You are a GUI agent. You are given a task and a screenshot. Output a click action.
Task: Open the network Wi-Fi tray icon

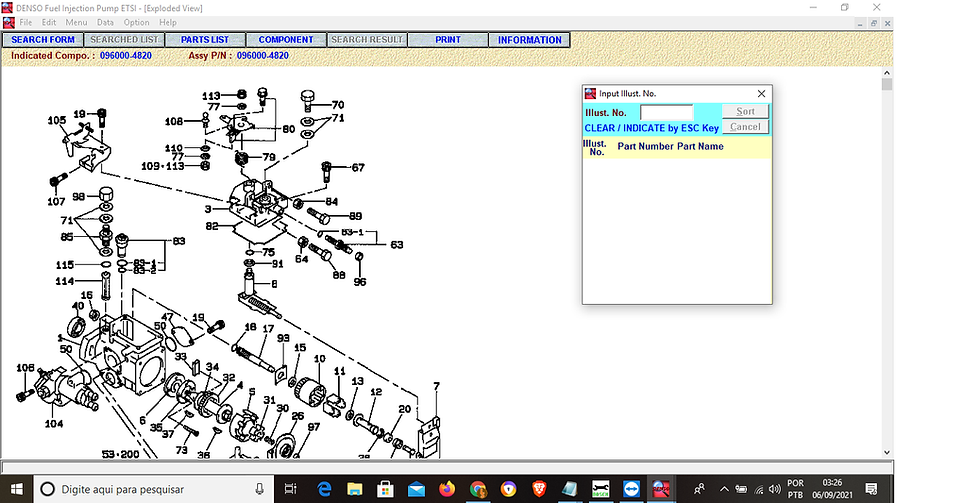tap(759, 489)
